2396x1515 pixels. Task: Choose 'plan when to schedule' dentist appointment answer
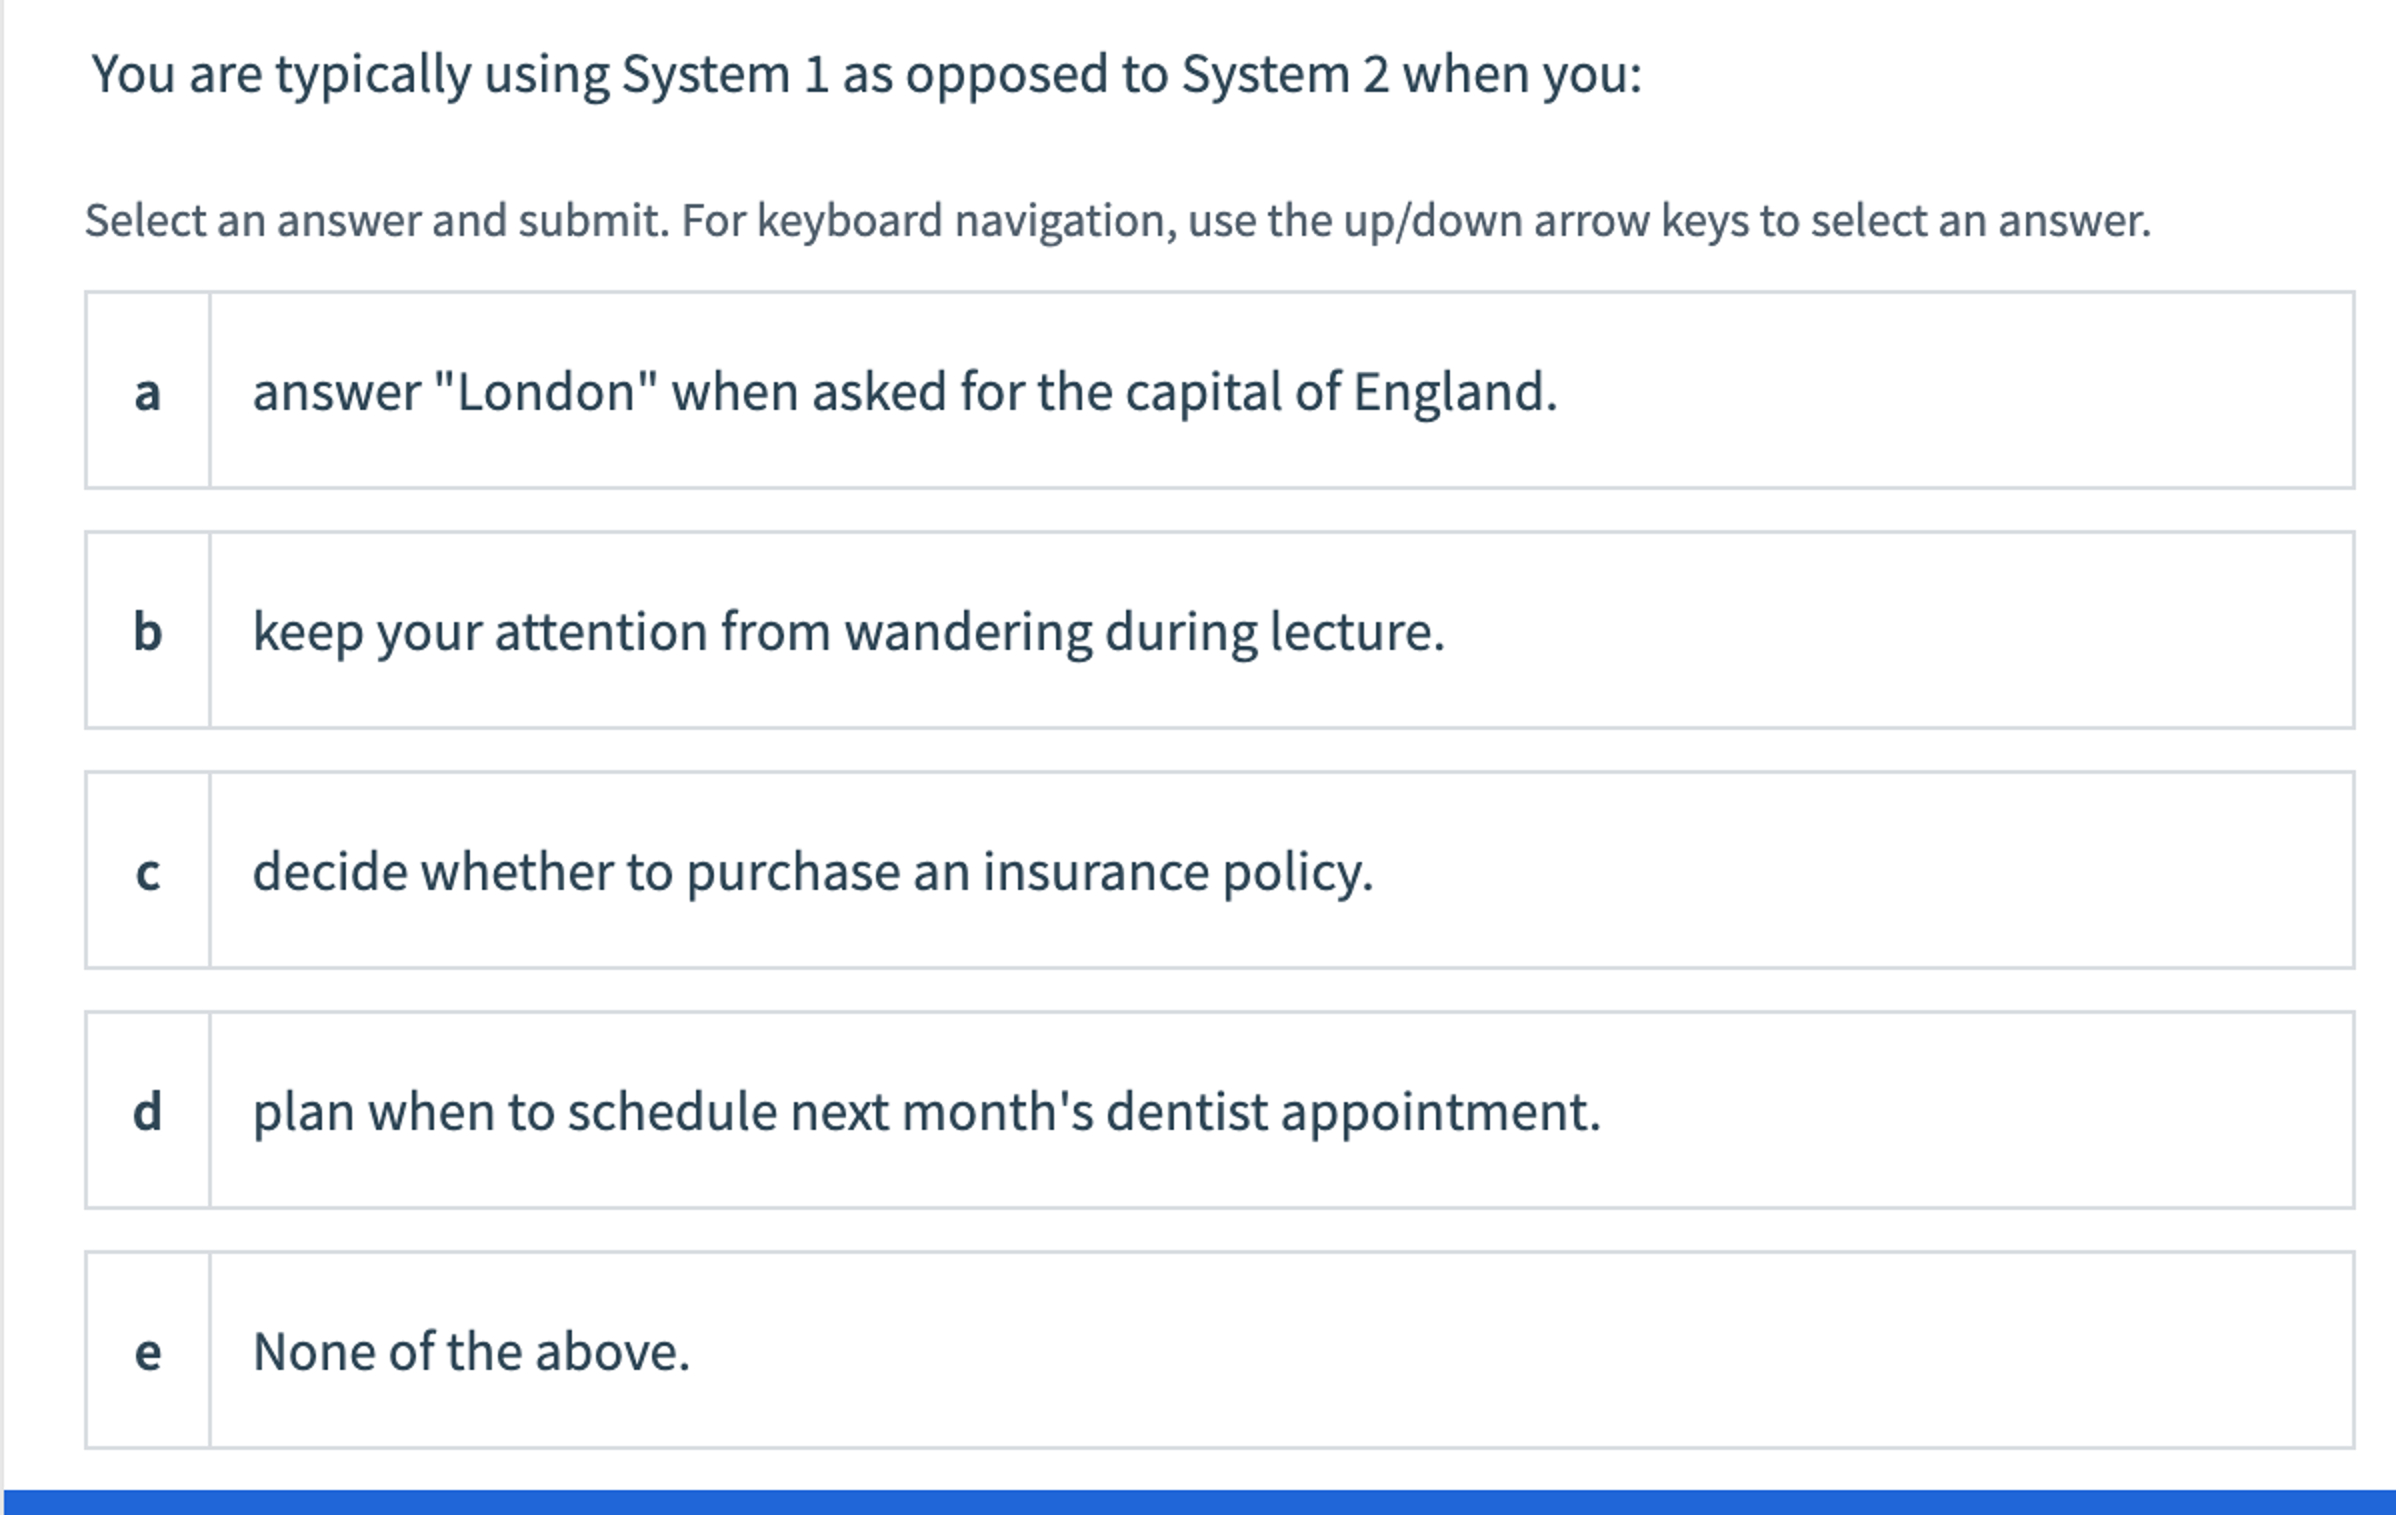coord(926,1111)
